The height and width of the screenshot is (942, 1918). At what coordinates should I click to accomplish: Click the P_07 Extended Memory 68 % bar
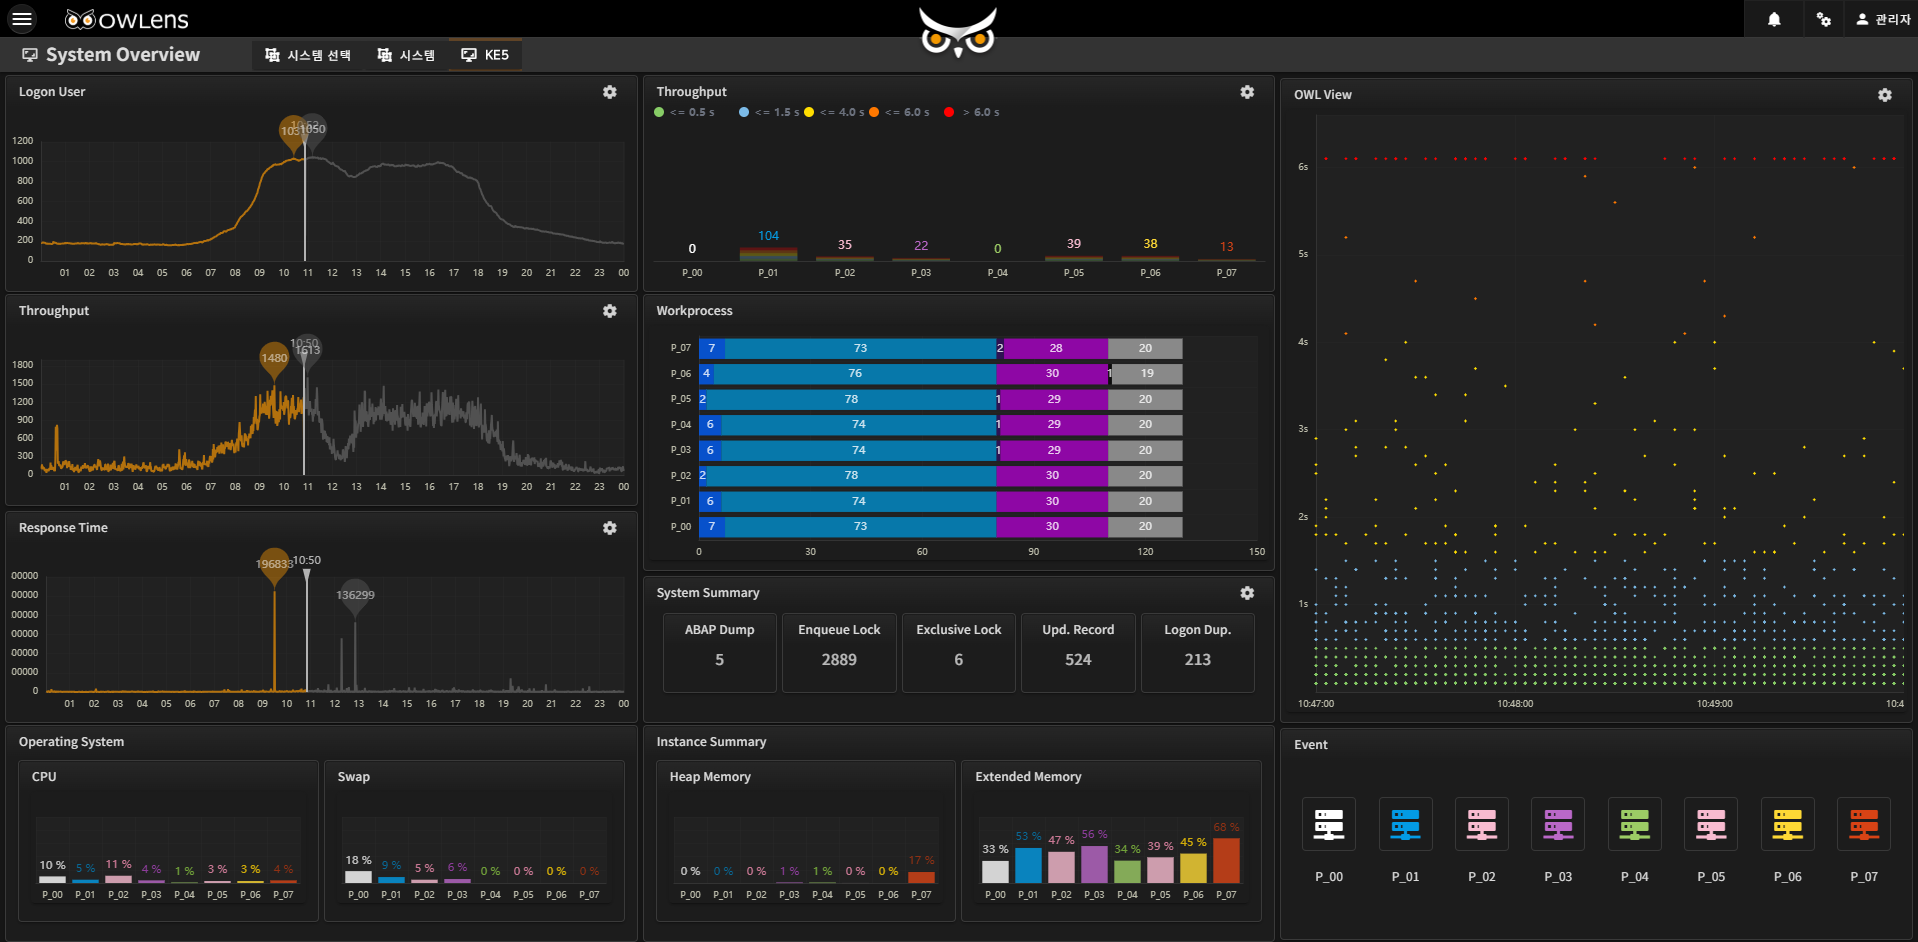pos(1226,860)
